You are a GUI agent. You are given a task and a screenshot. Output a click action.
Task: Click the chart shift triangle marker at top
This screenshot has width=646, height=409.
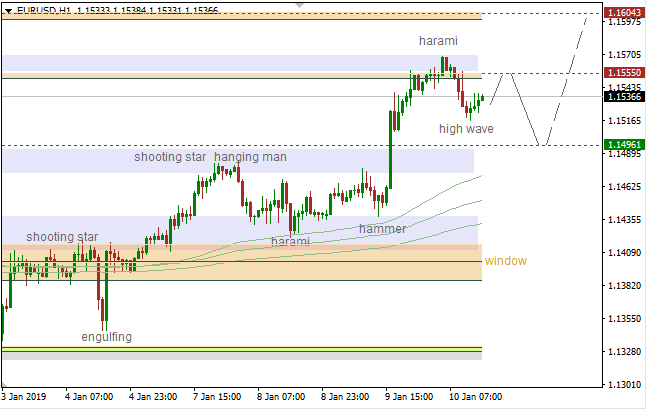(x=299, y=4)
